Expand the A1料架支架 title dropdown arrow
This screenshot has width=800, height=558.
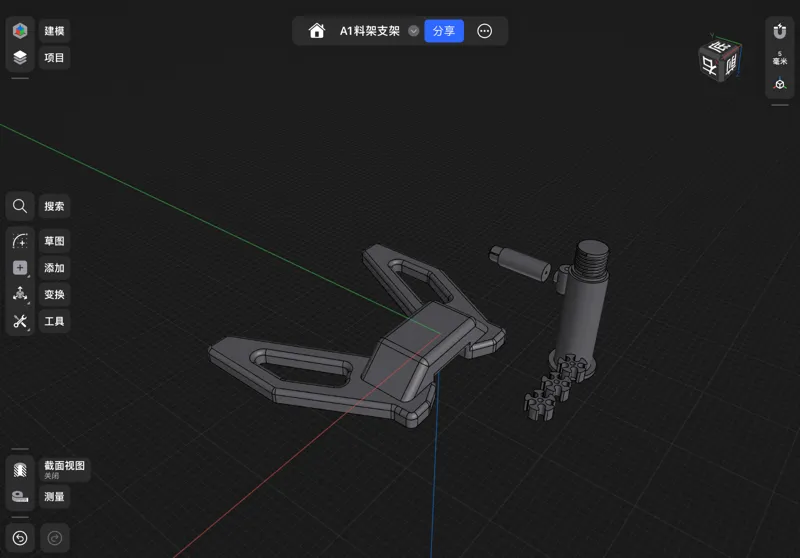click(x=414, y=31)
